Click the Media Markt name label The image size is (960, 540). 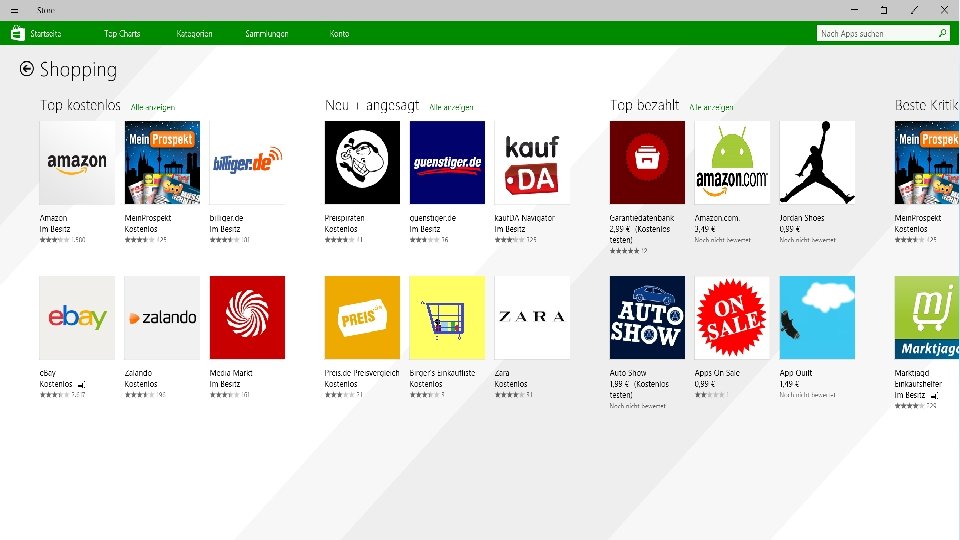[231, 373]
